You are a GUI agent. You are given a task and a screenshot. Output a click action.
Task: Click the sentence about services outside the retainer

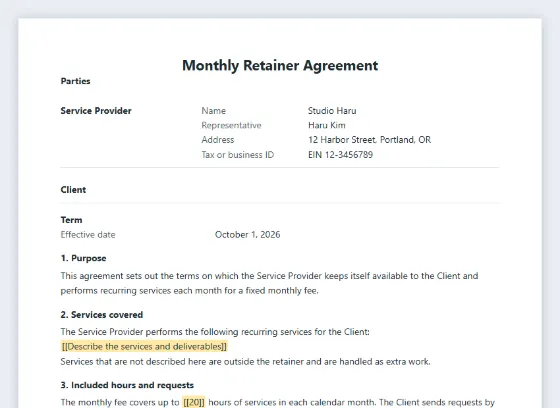point(245,362)
